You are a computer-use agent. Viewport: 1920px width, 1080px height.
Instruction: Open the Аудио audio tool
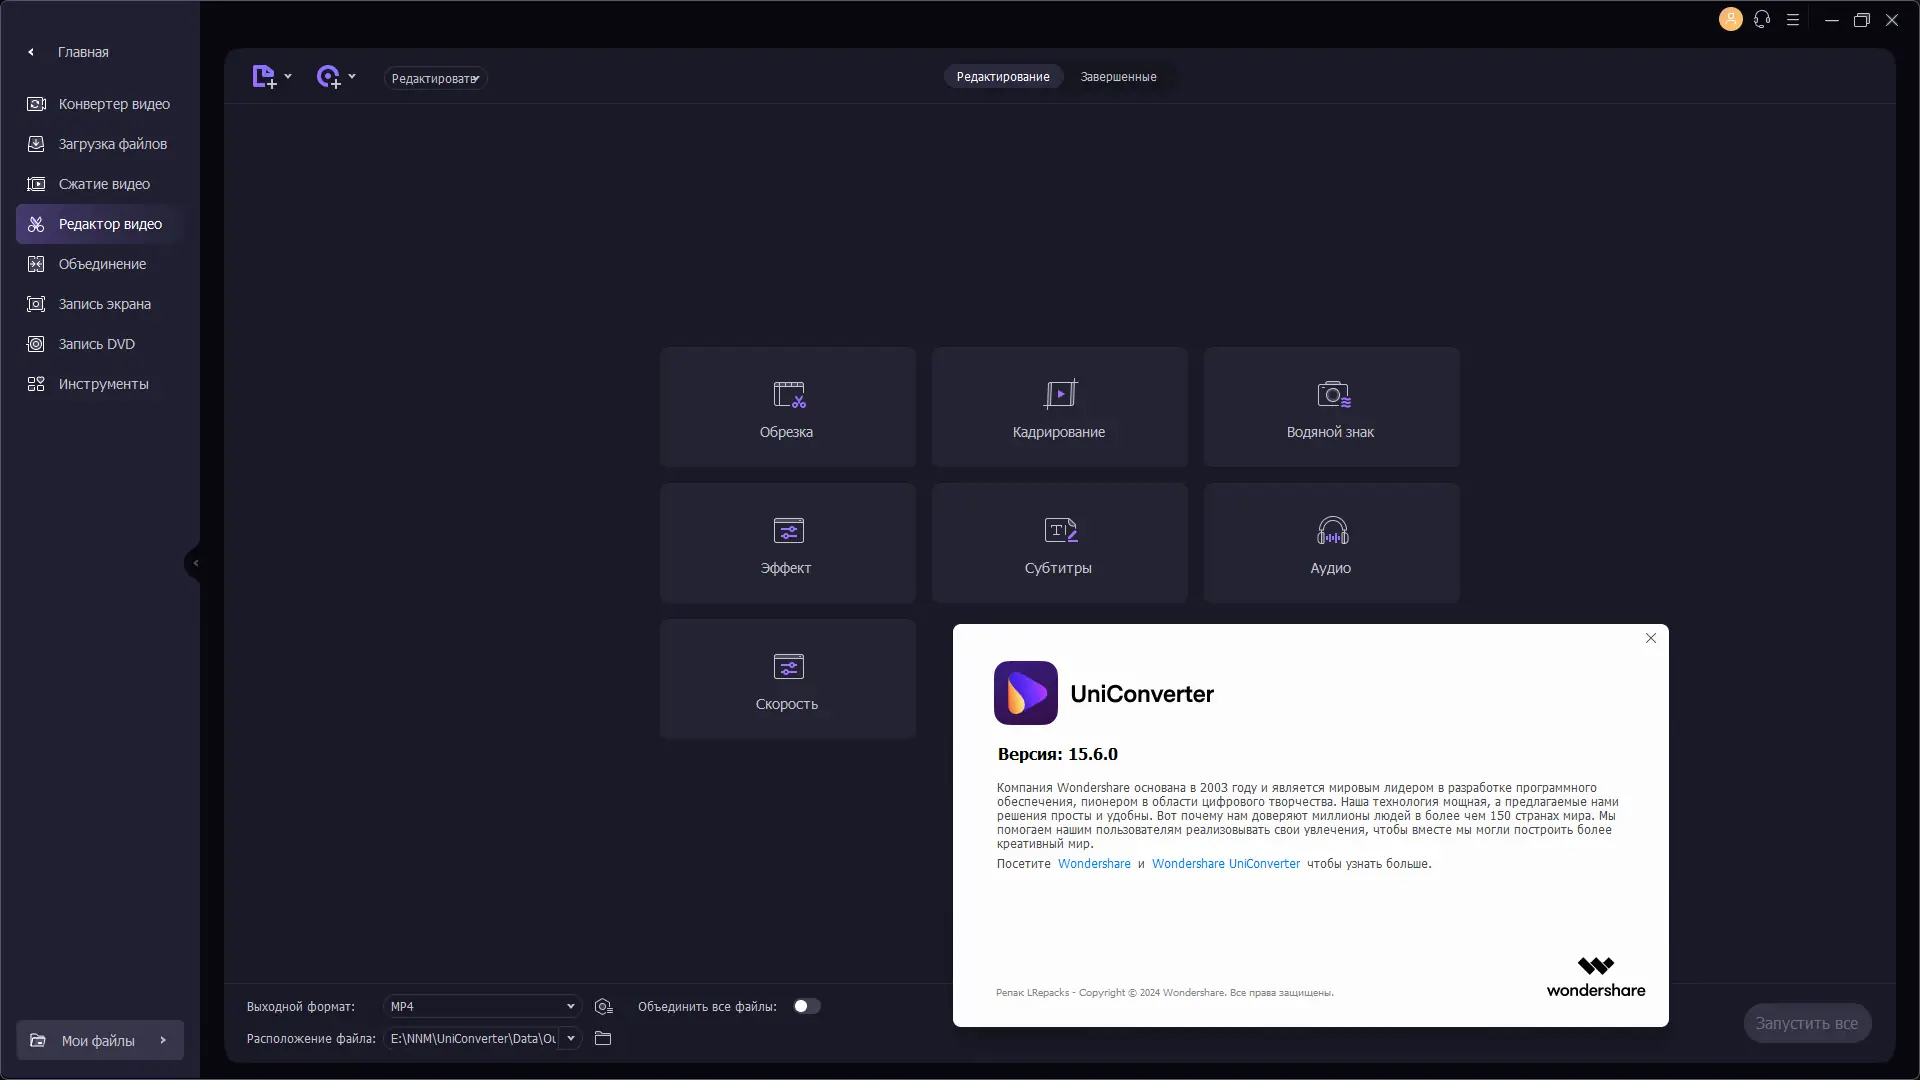[1331, 543]
